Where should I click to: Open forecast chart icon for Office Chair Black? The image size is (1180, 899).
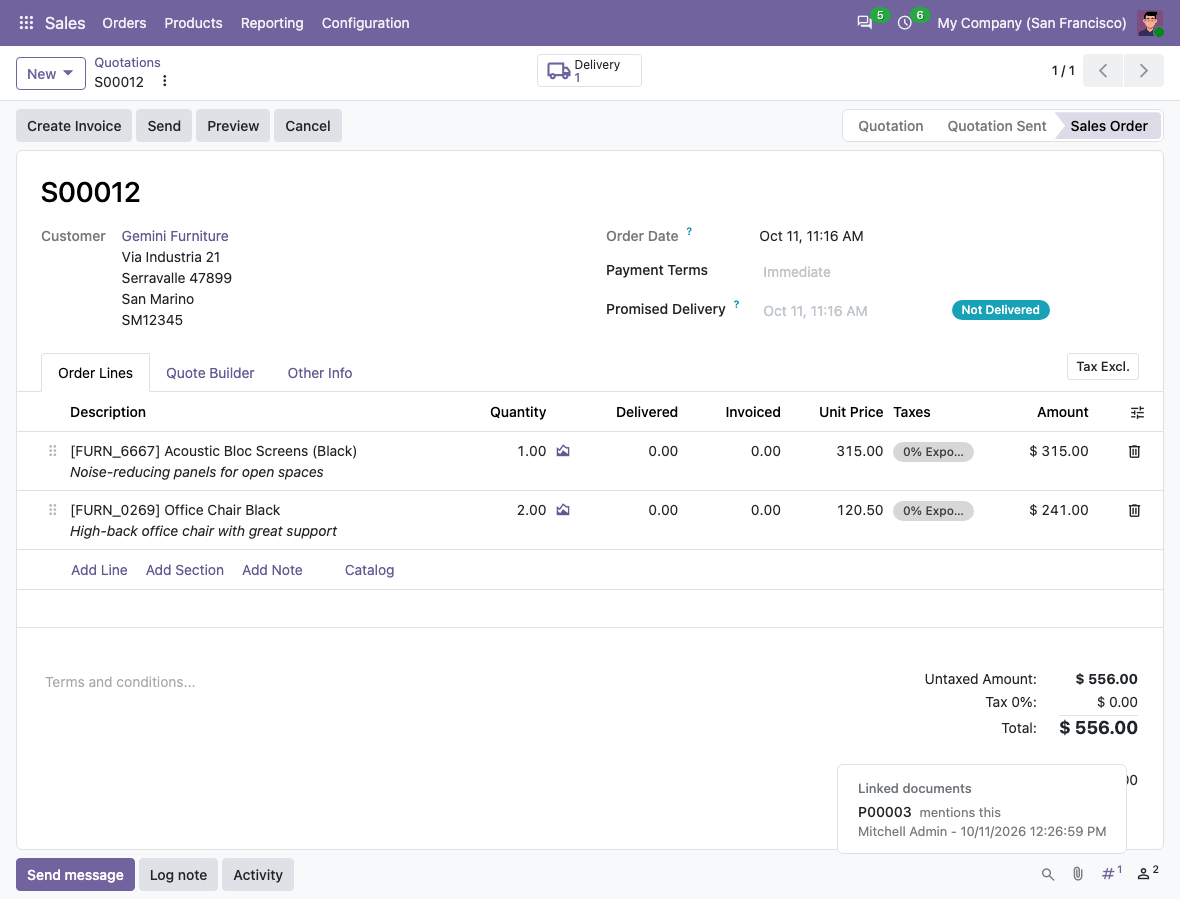(563, 510)
